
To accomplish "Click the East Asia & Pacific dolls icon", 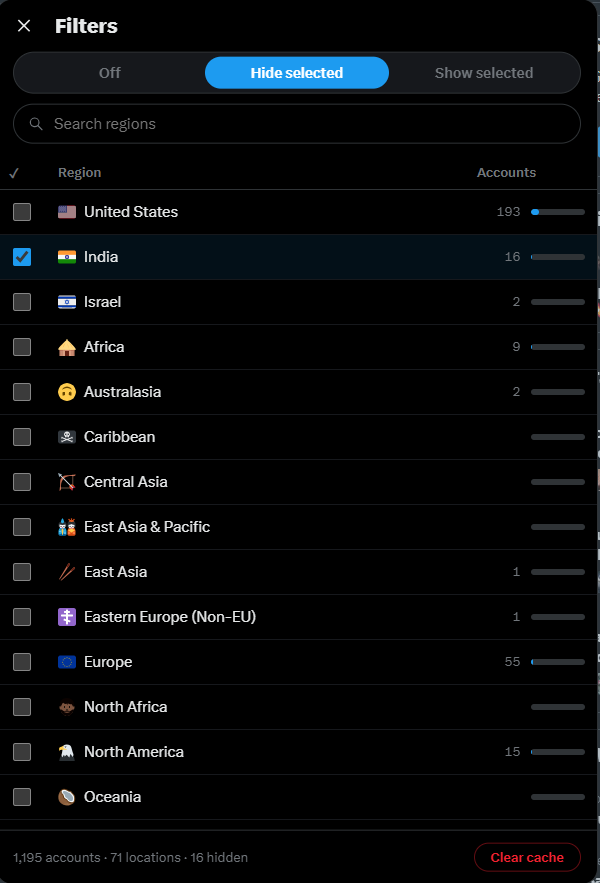I will pos(67,527).
